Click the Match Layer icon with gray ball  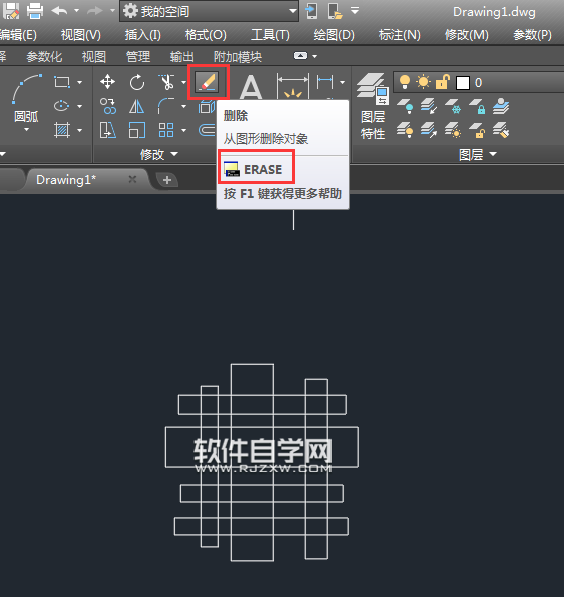pyautogui.click(x=501, y=106)
